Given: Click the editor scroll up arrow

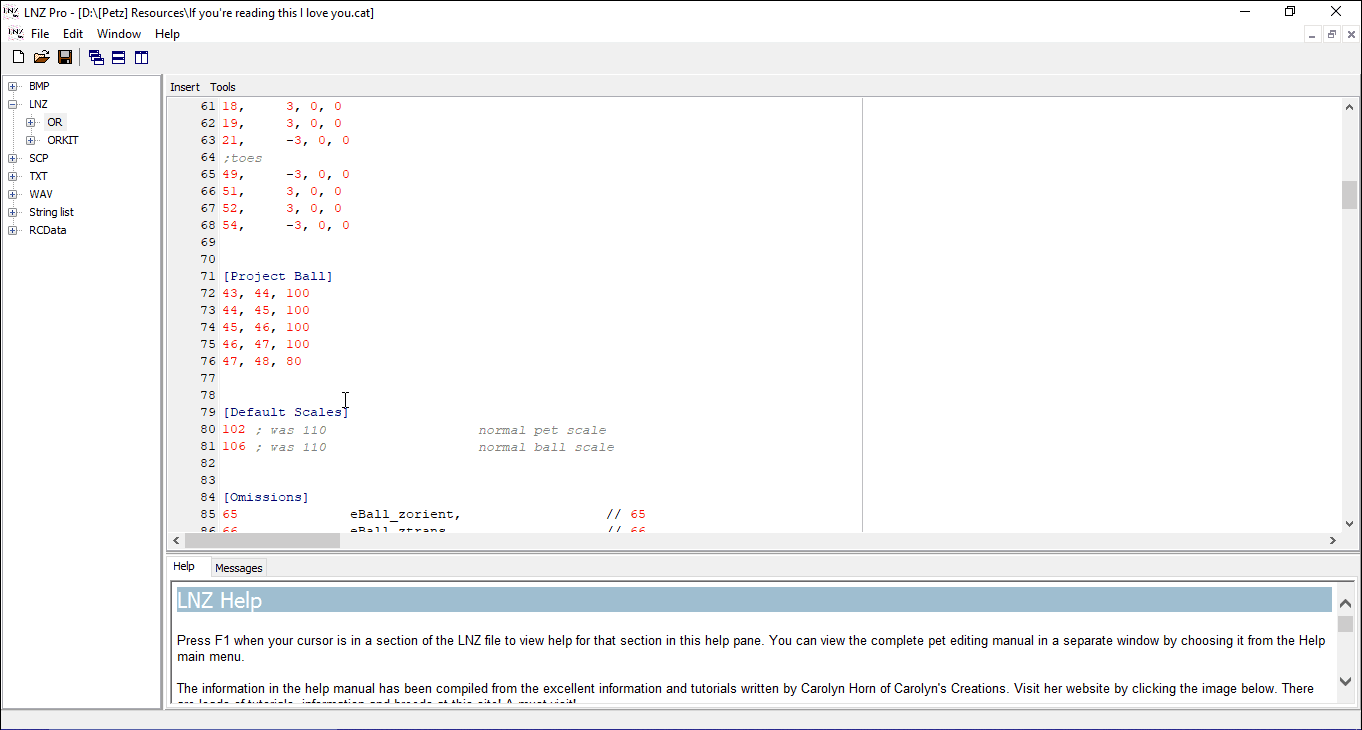Looking at the screenshot, I should 1349,107.
